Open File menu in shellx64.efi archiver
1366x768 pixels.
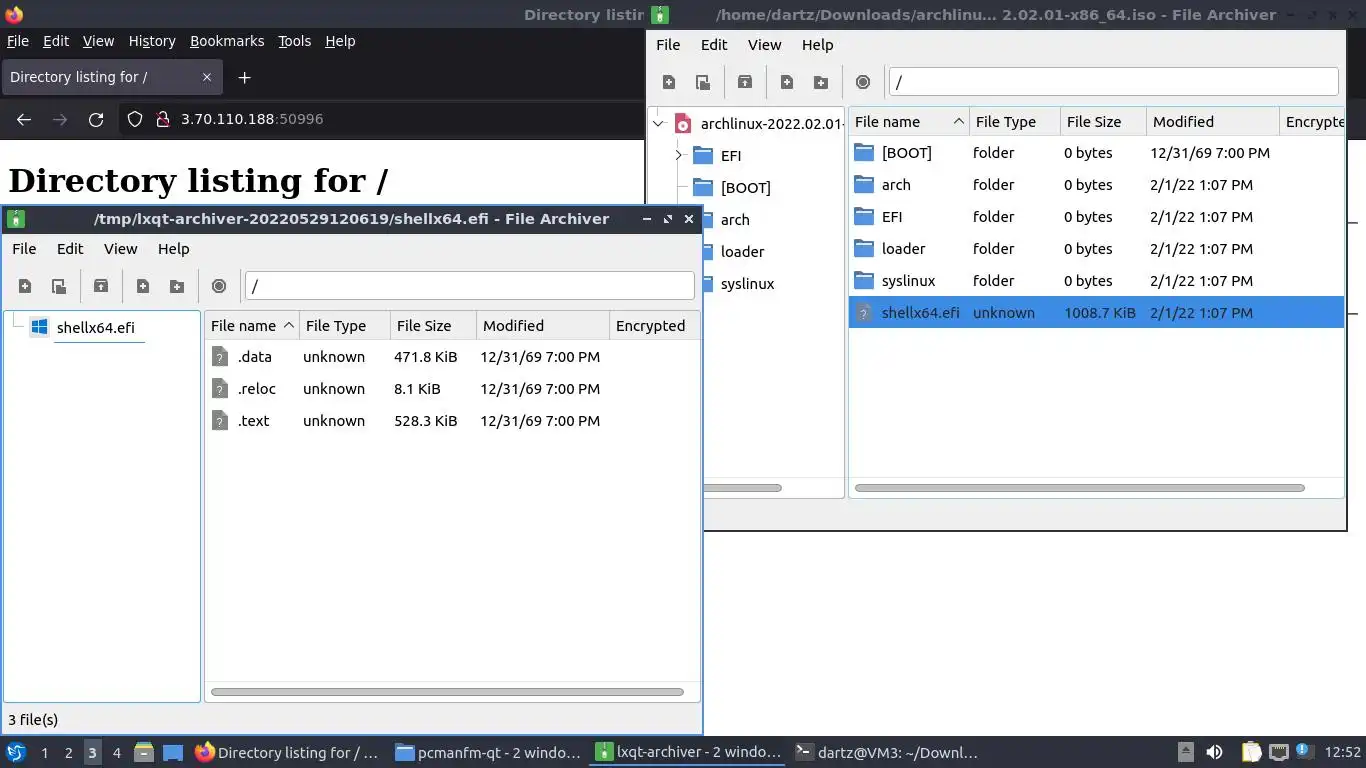(24, 249)
